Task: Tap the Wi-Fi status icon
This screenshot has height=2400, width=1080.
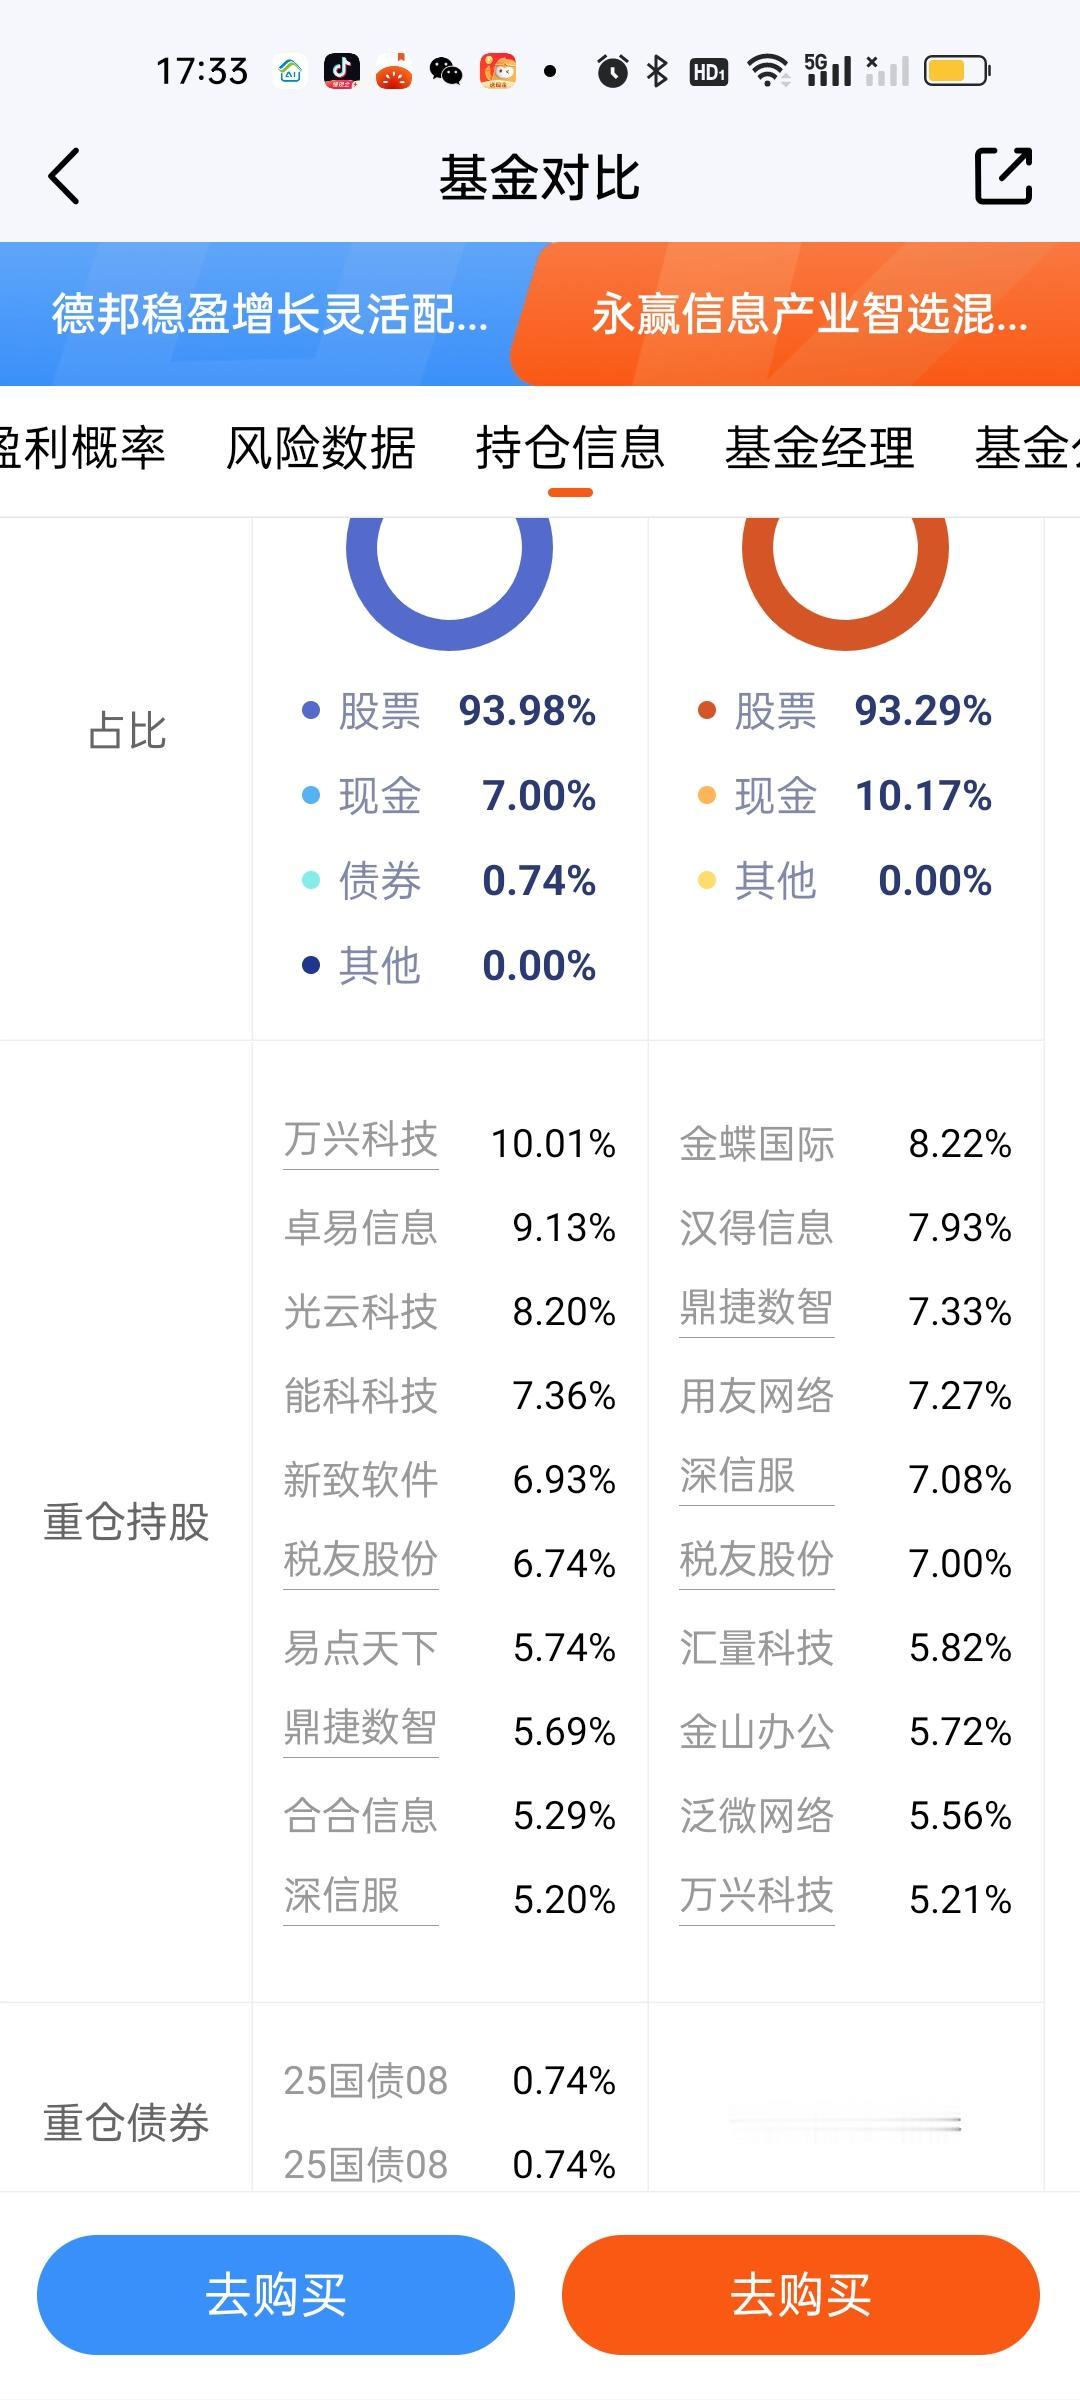Action: pyautogui.click(x=768, y=71)
